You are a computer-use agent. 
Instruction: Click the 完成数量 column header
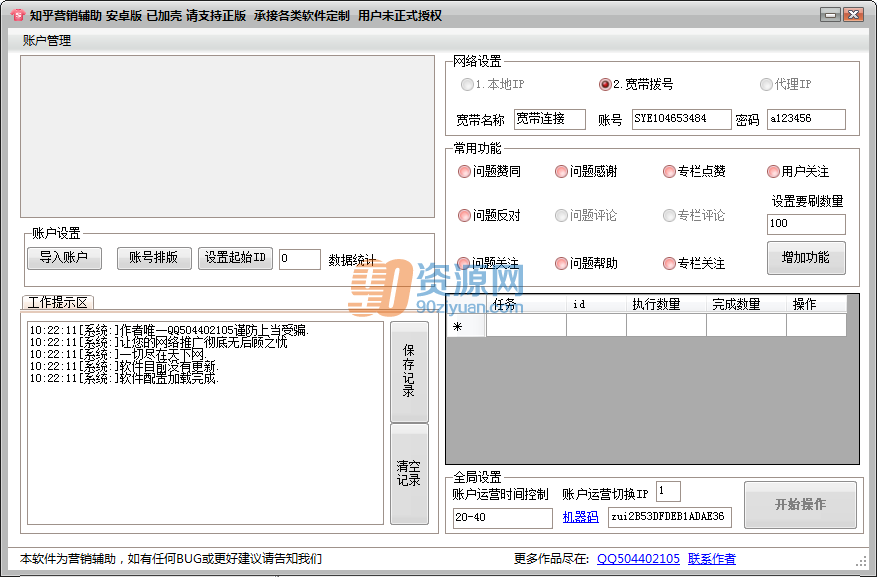click(x=746, y=304)
